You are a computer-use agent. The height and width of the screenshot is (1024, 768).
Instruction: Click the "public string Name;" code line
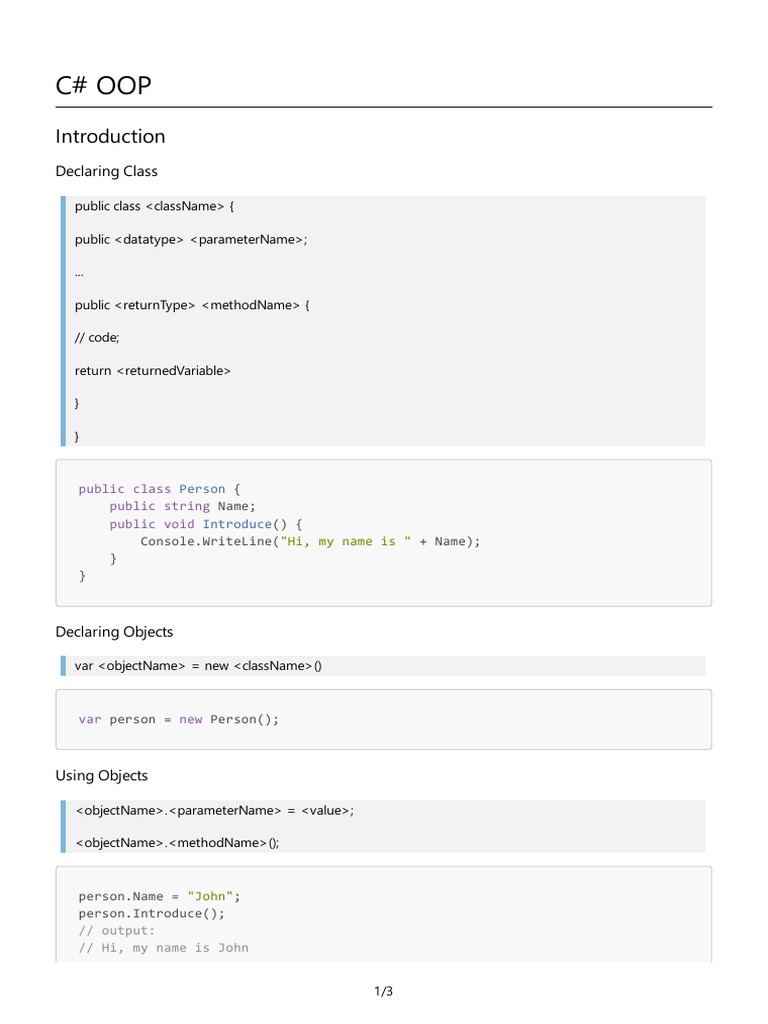point(183,506)
